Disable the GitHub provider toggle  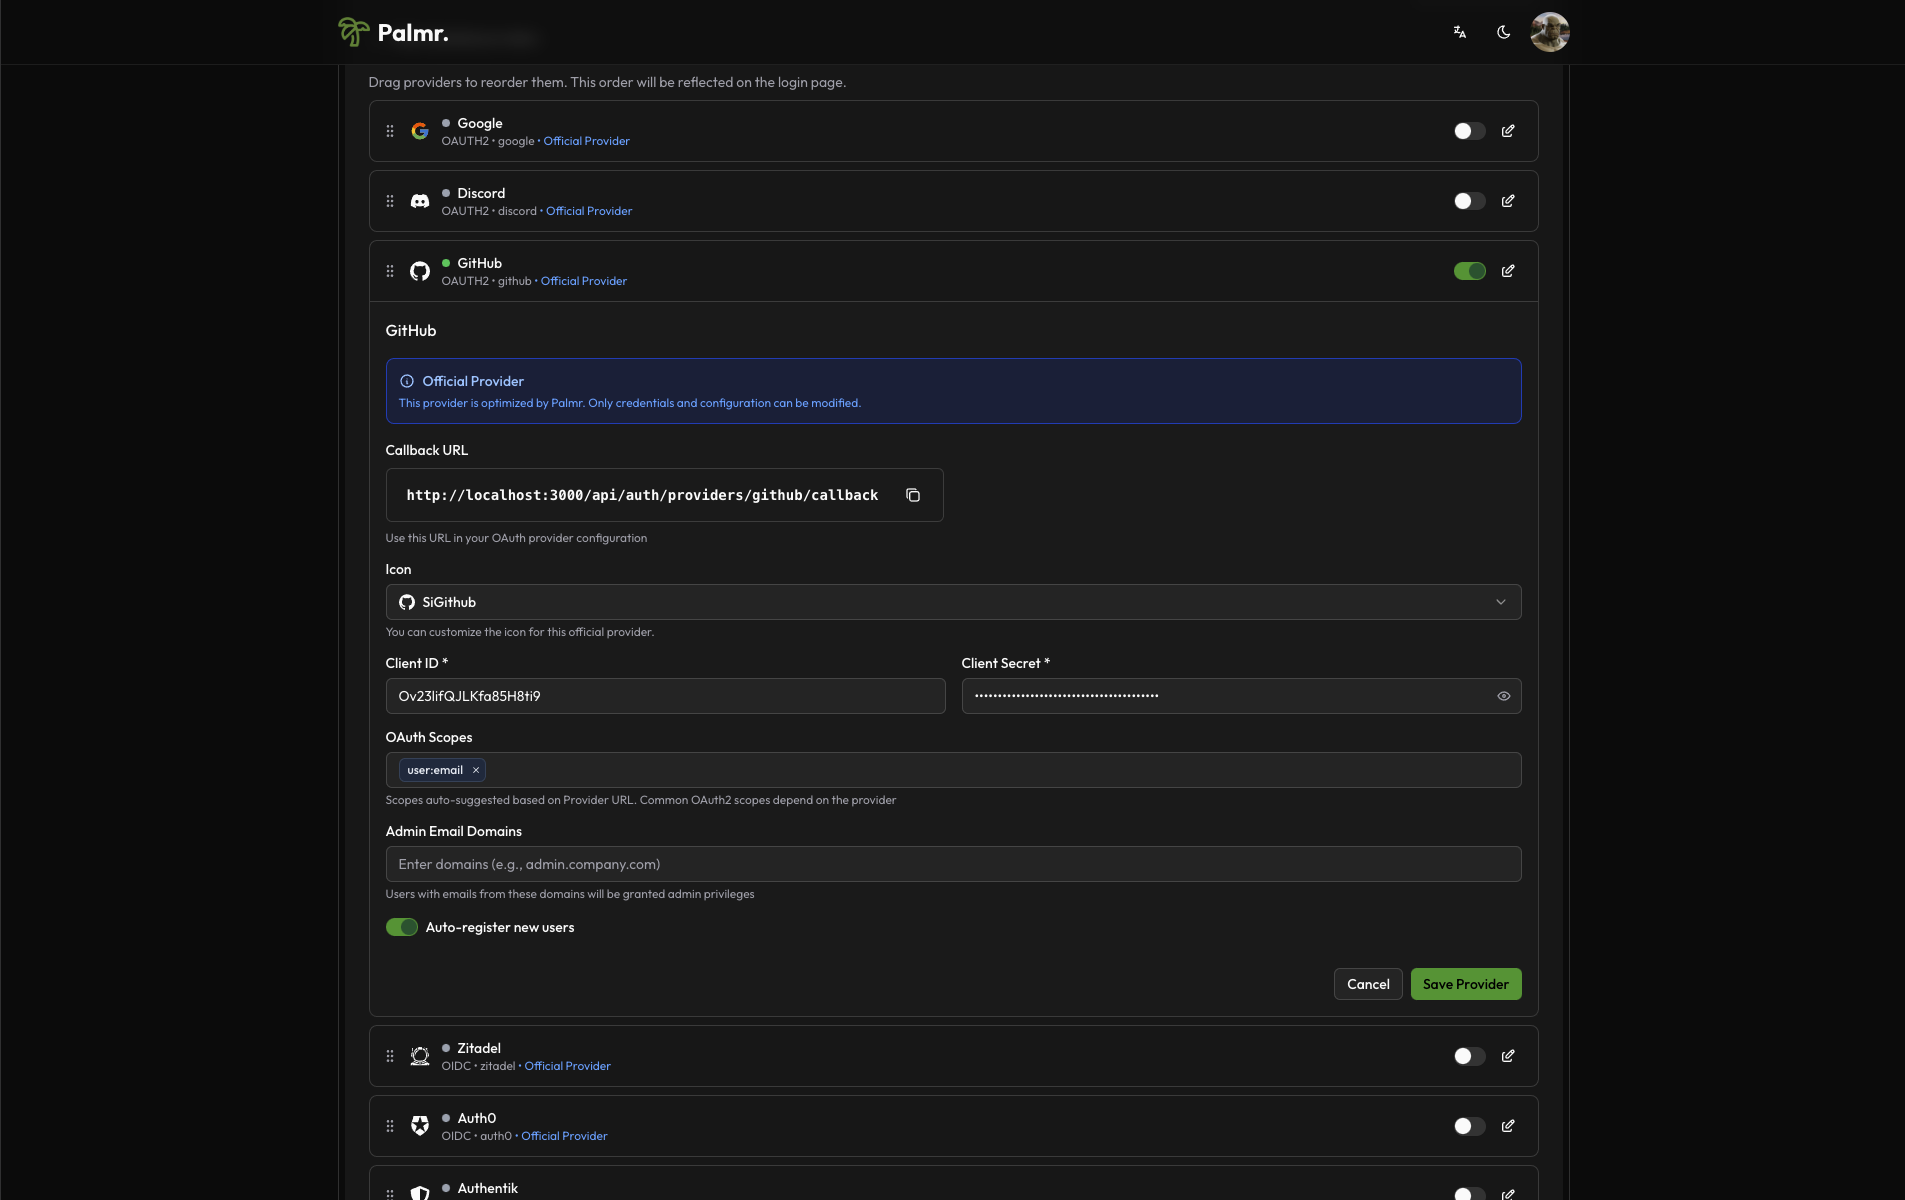click(x=1469, y=271)
